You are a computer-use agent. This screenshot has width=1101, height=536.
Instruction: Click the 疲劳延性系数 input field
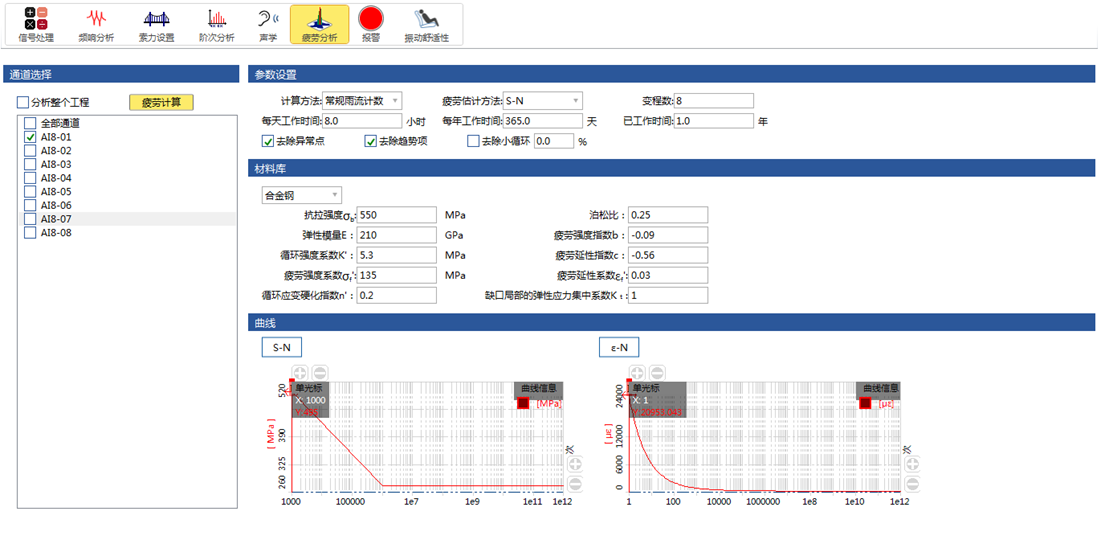click(x=668, y=275)
